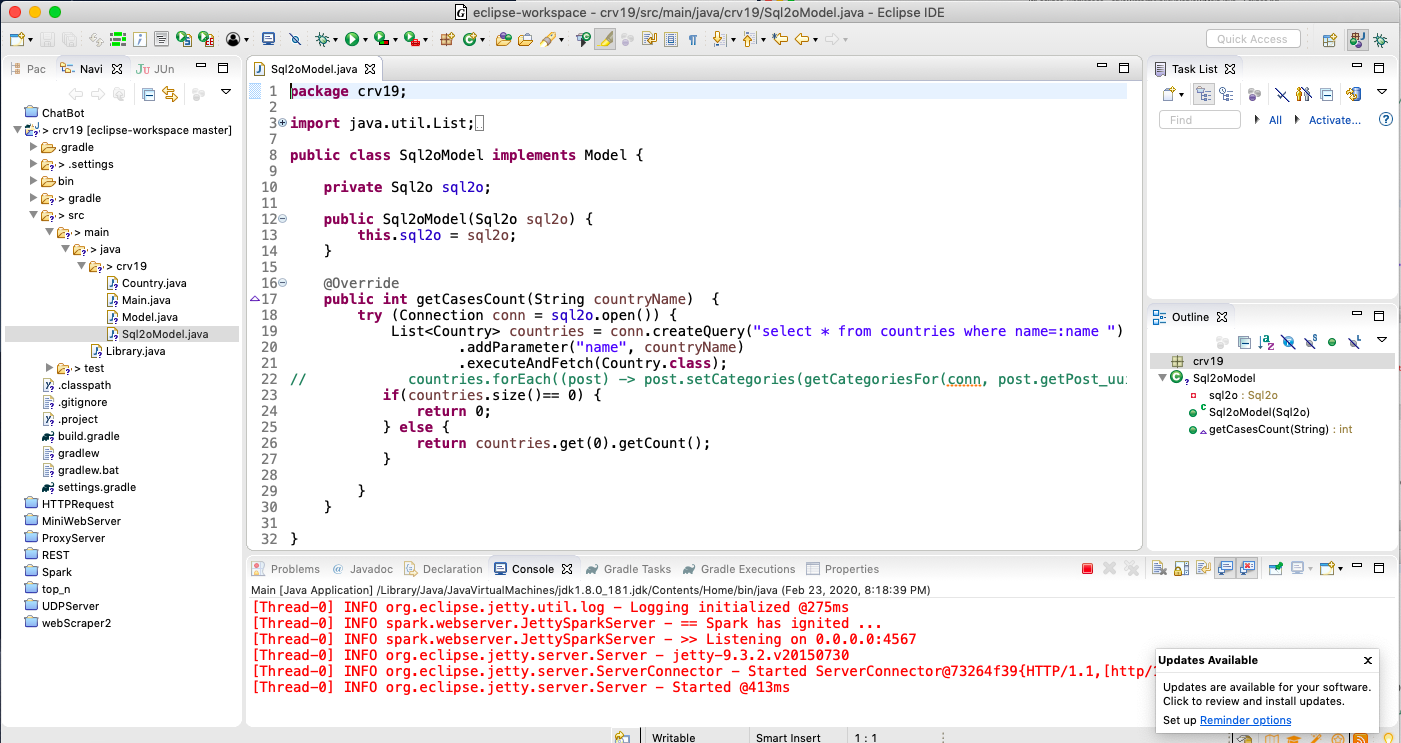Click the Quick Access search field
1401x743 pixels.
[x=1252, y=39]
